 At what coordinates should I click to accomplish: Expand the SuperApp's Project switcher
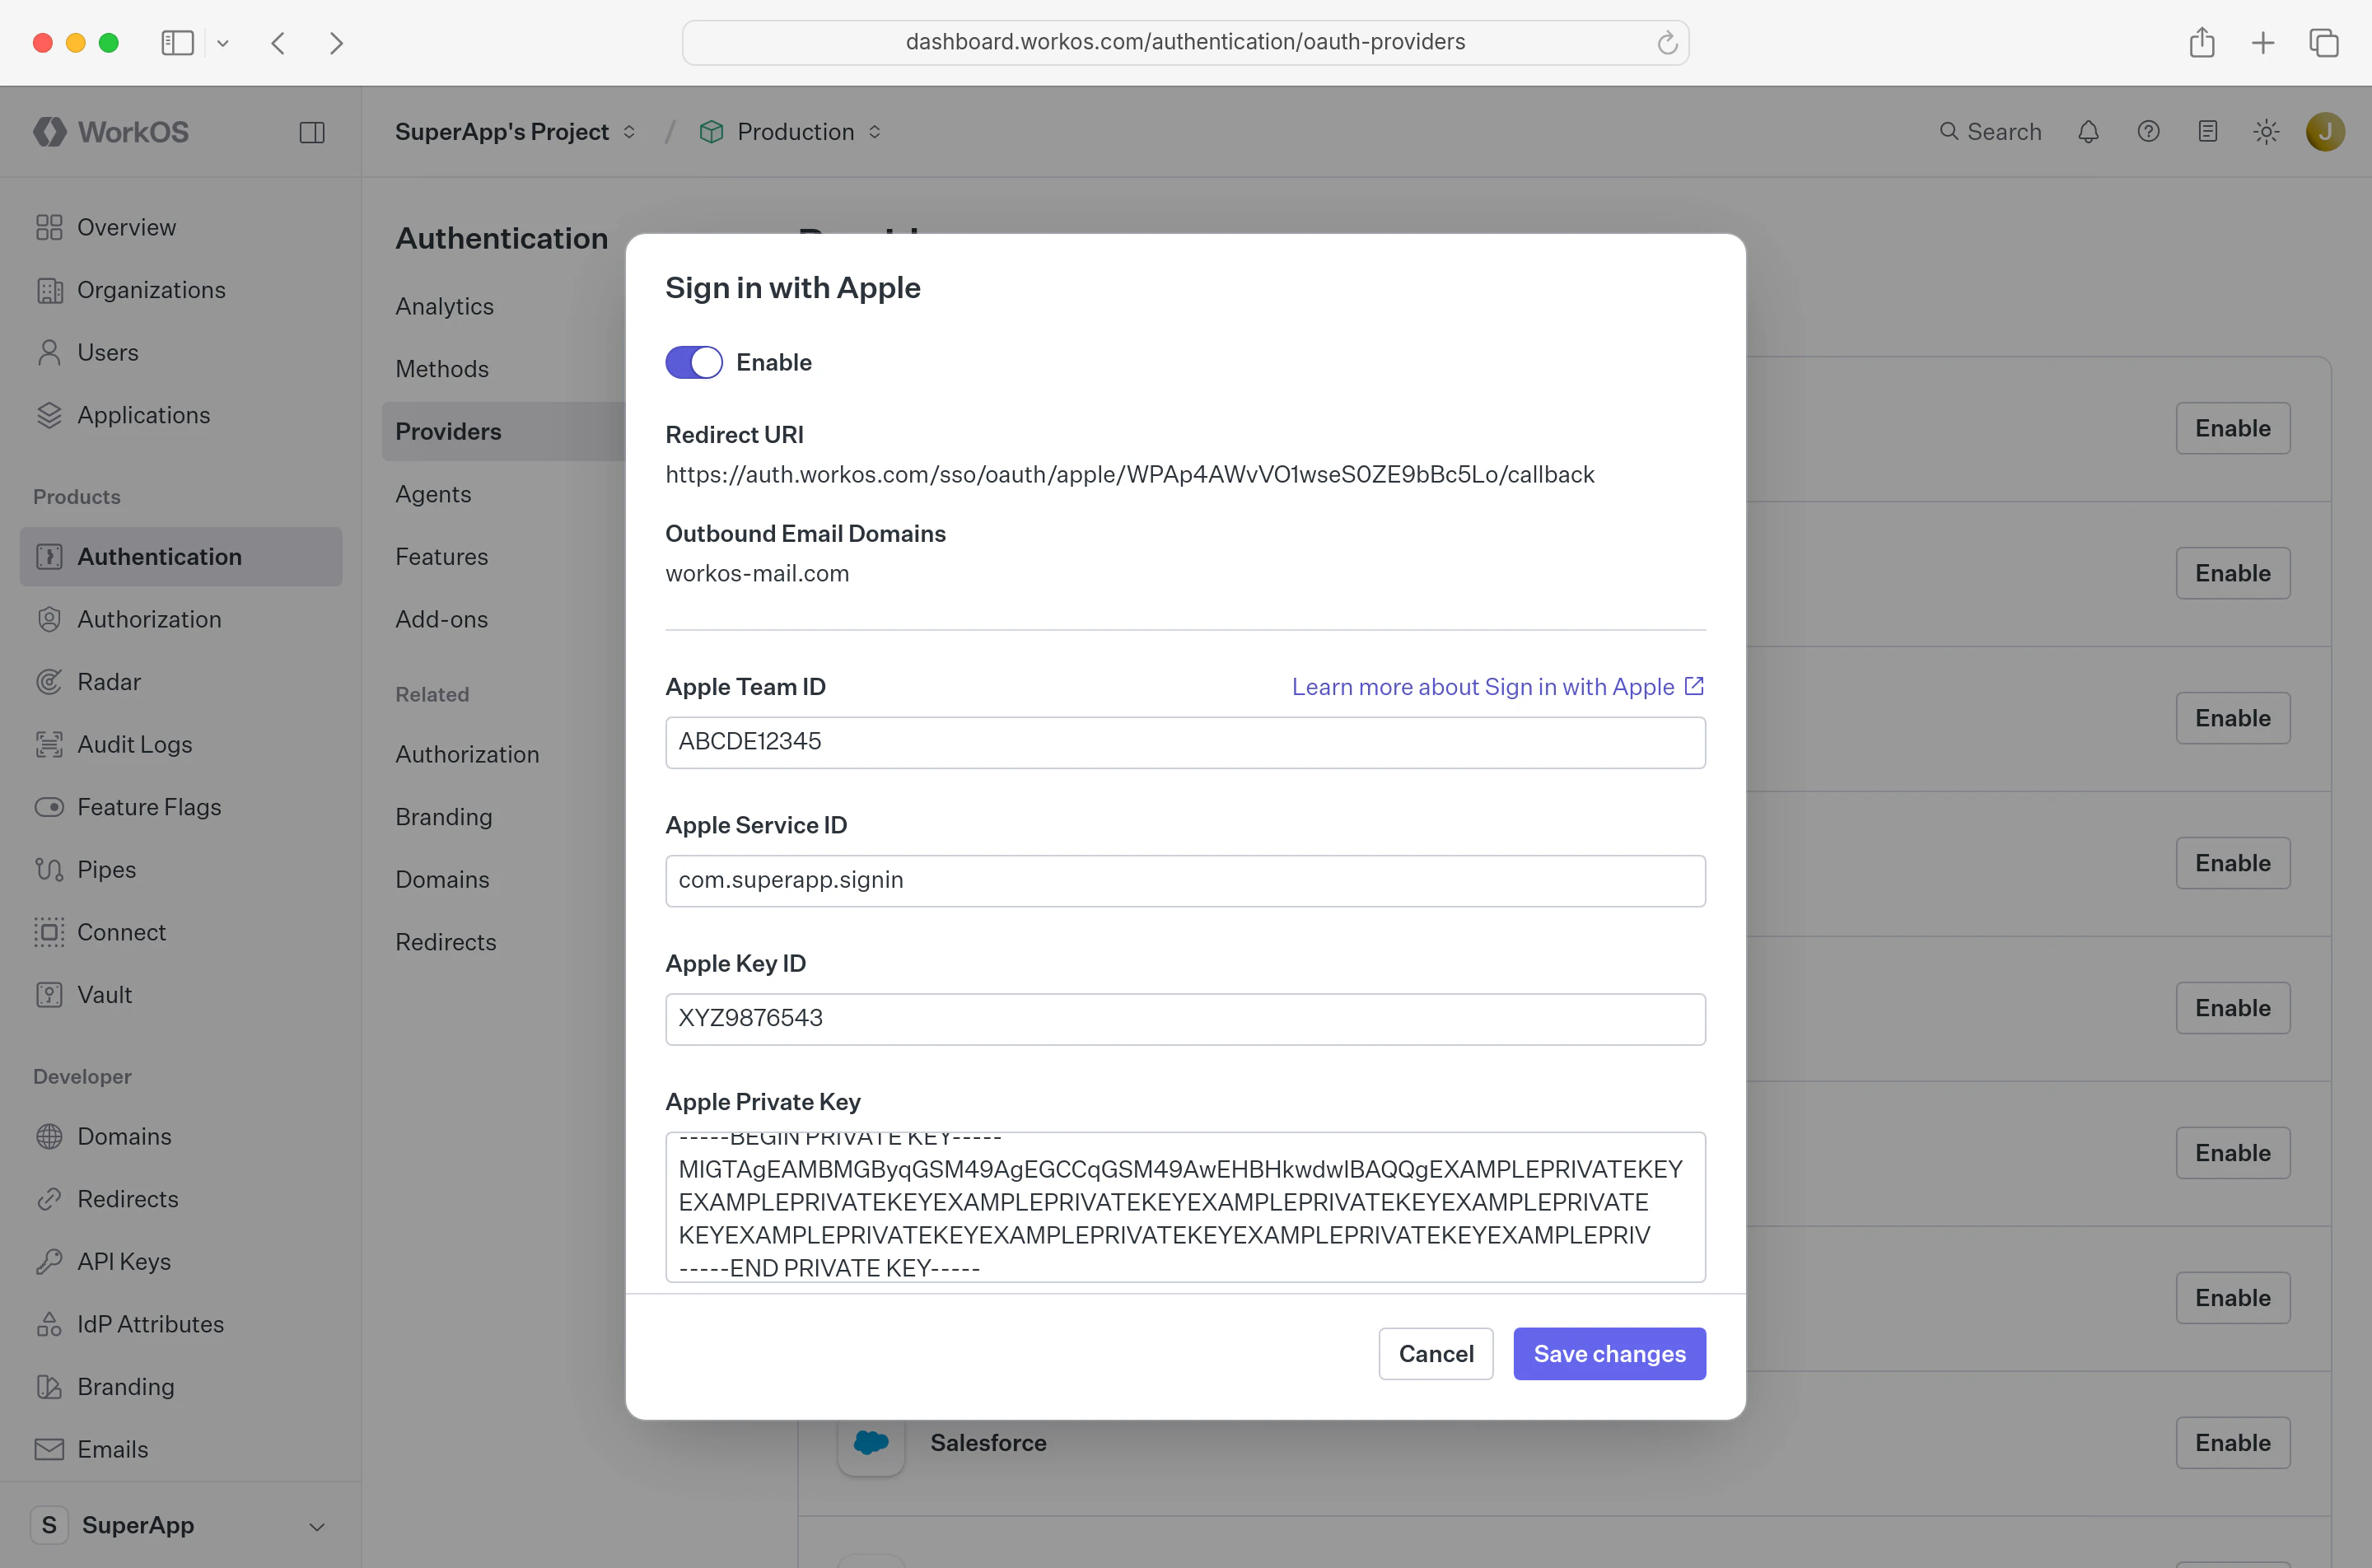click(x=515, y=132)
